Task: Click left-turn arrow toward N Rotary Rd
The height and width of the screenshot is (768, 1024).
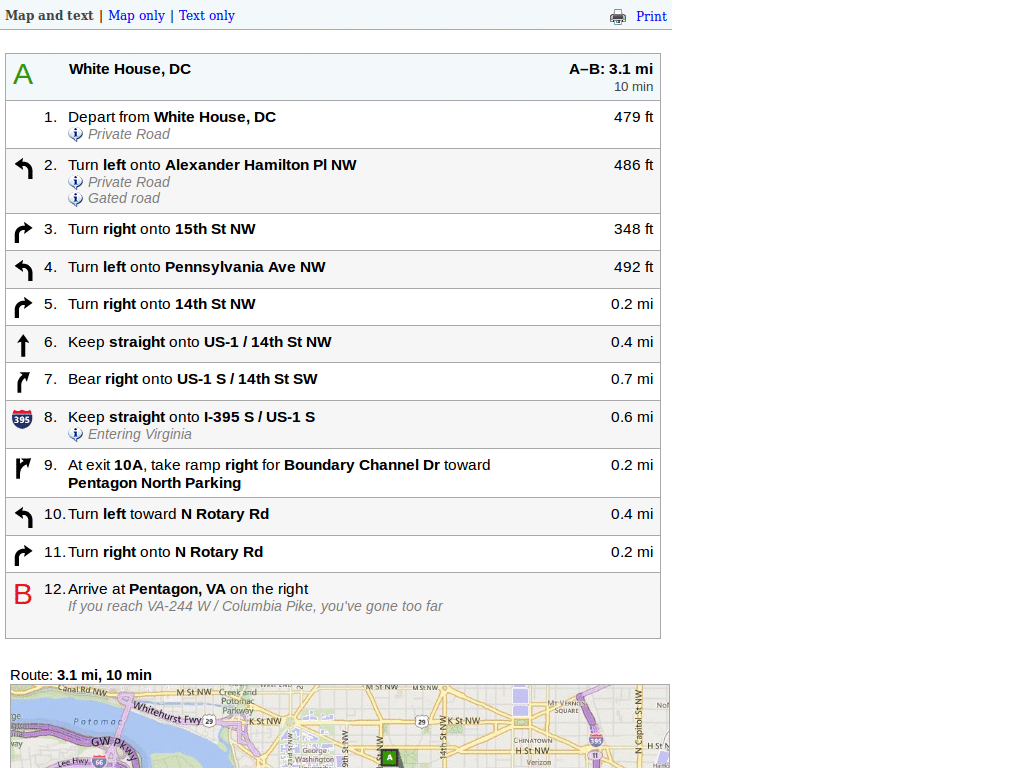Action: tap(24, 517)
